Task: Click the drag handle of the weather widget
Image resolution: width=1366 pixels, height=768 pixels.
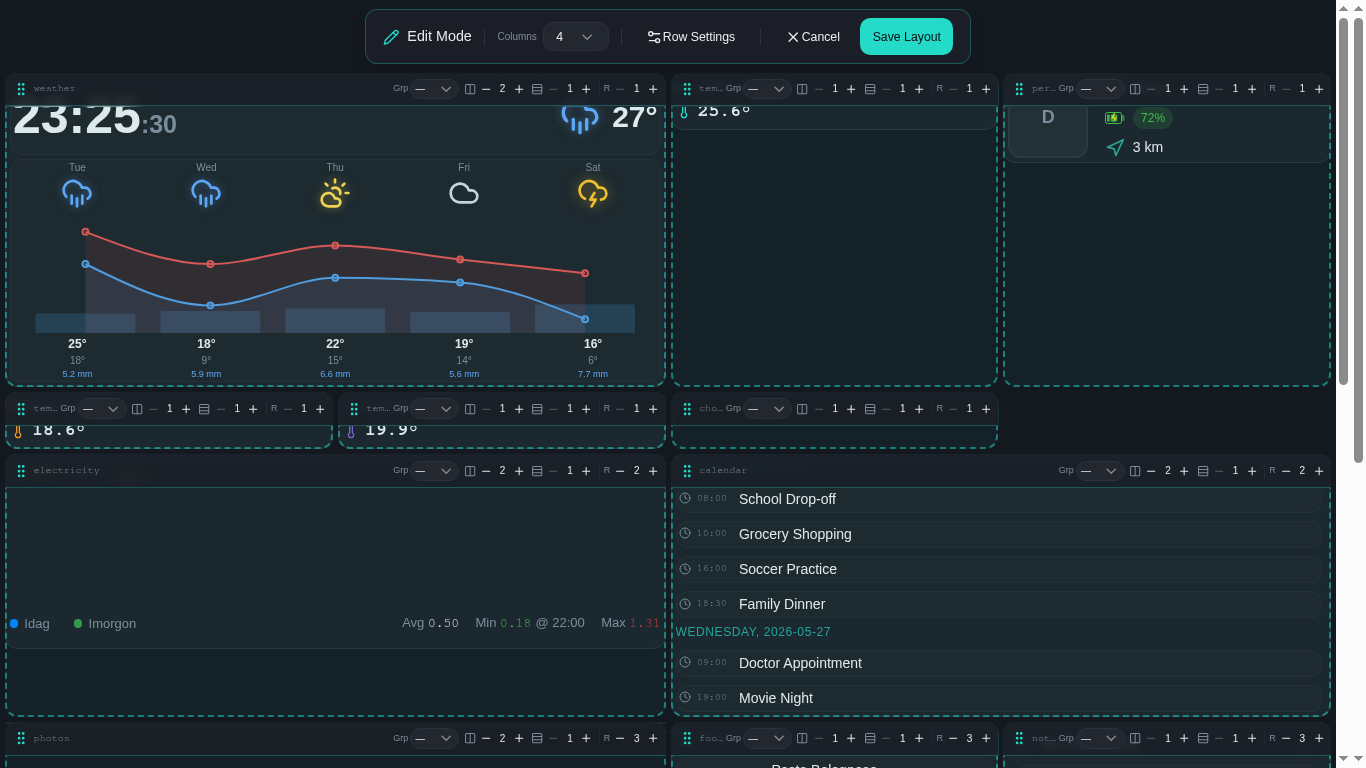Action: (21, 89)
